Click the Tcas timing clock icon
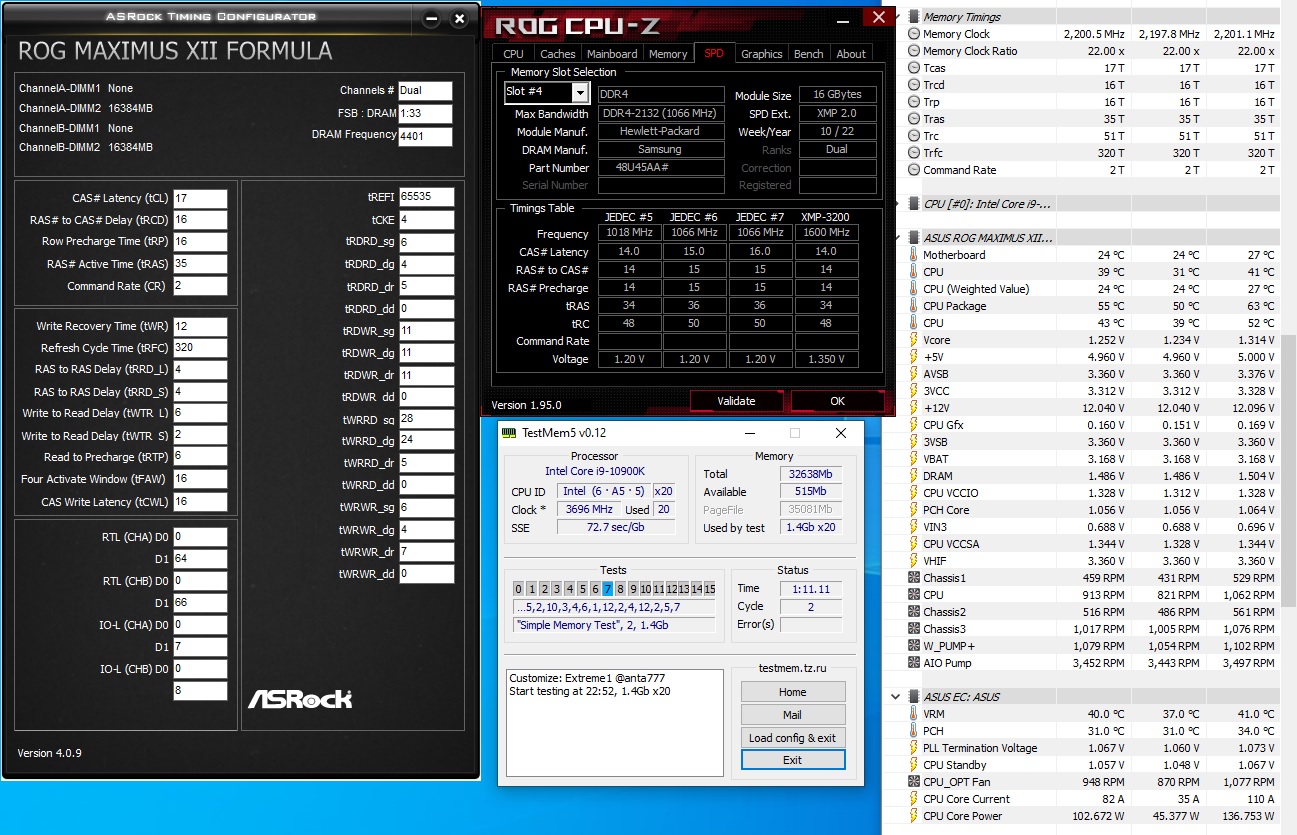Image resolution: width=1297 pixels, height=835 pixels. [914, 68]
